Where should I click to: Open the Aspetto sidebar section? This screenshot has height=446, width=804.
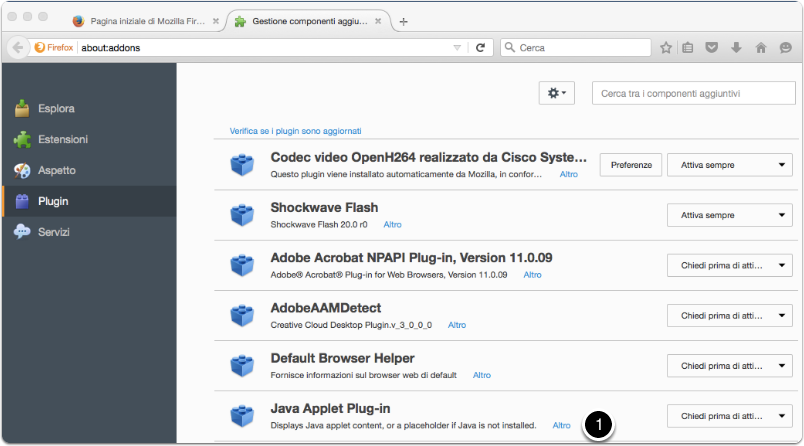click(89, 170)
